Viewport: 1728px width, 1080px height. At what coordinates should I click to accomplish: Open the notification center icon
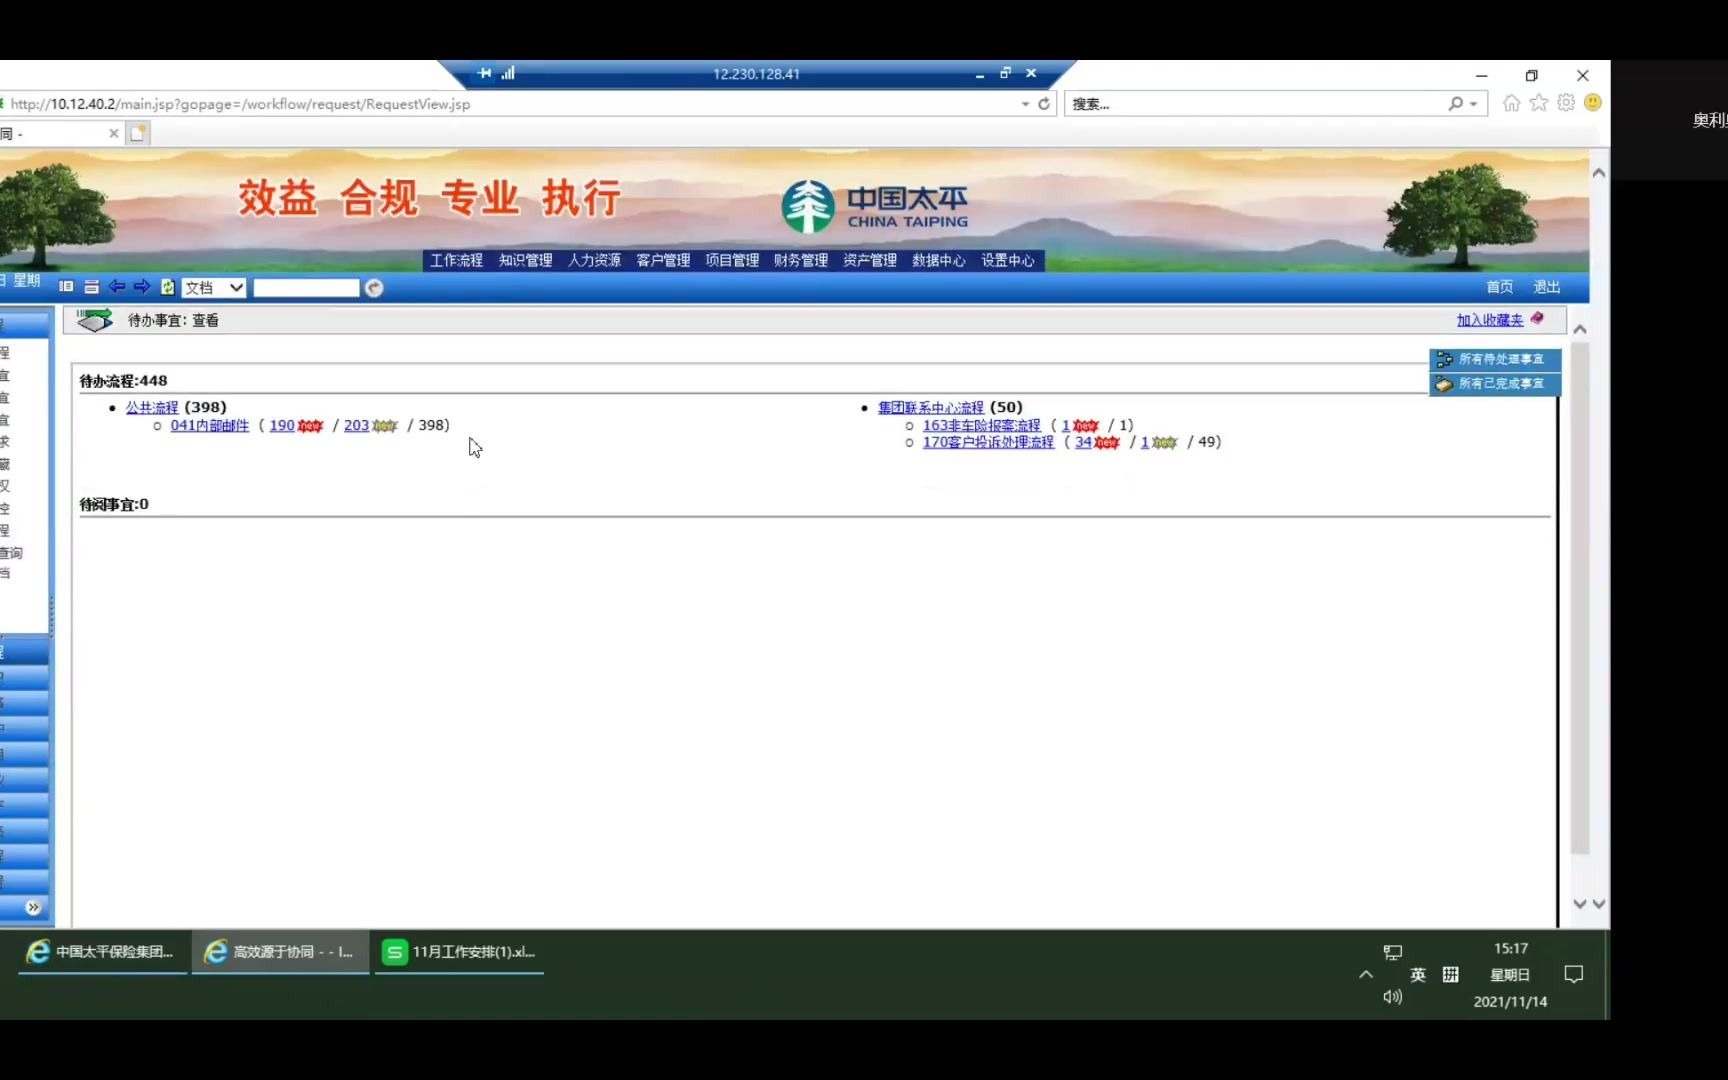1574,975
